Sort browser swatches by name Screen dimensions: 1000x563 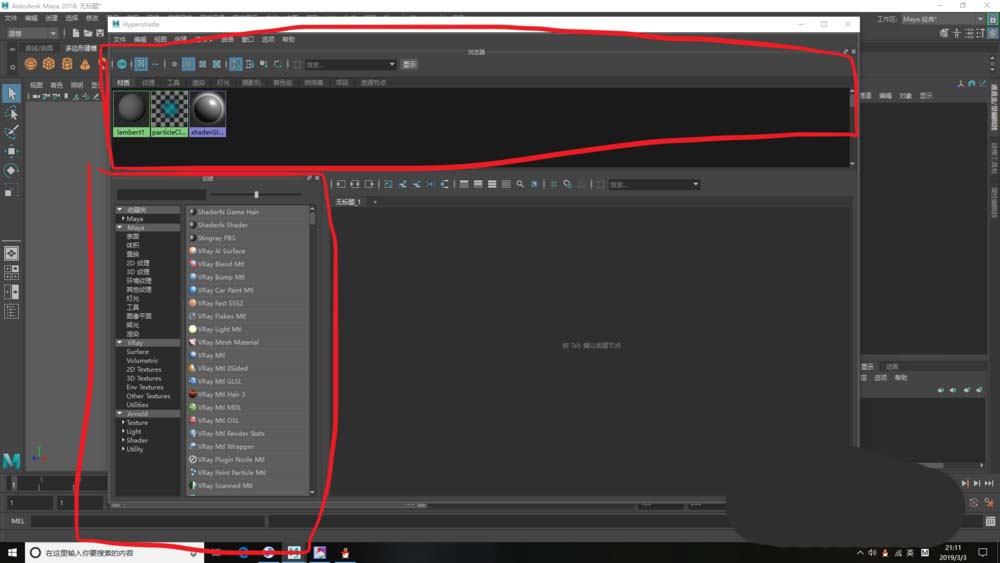[235, 64]
